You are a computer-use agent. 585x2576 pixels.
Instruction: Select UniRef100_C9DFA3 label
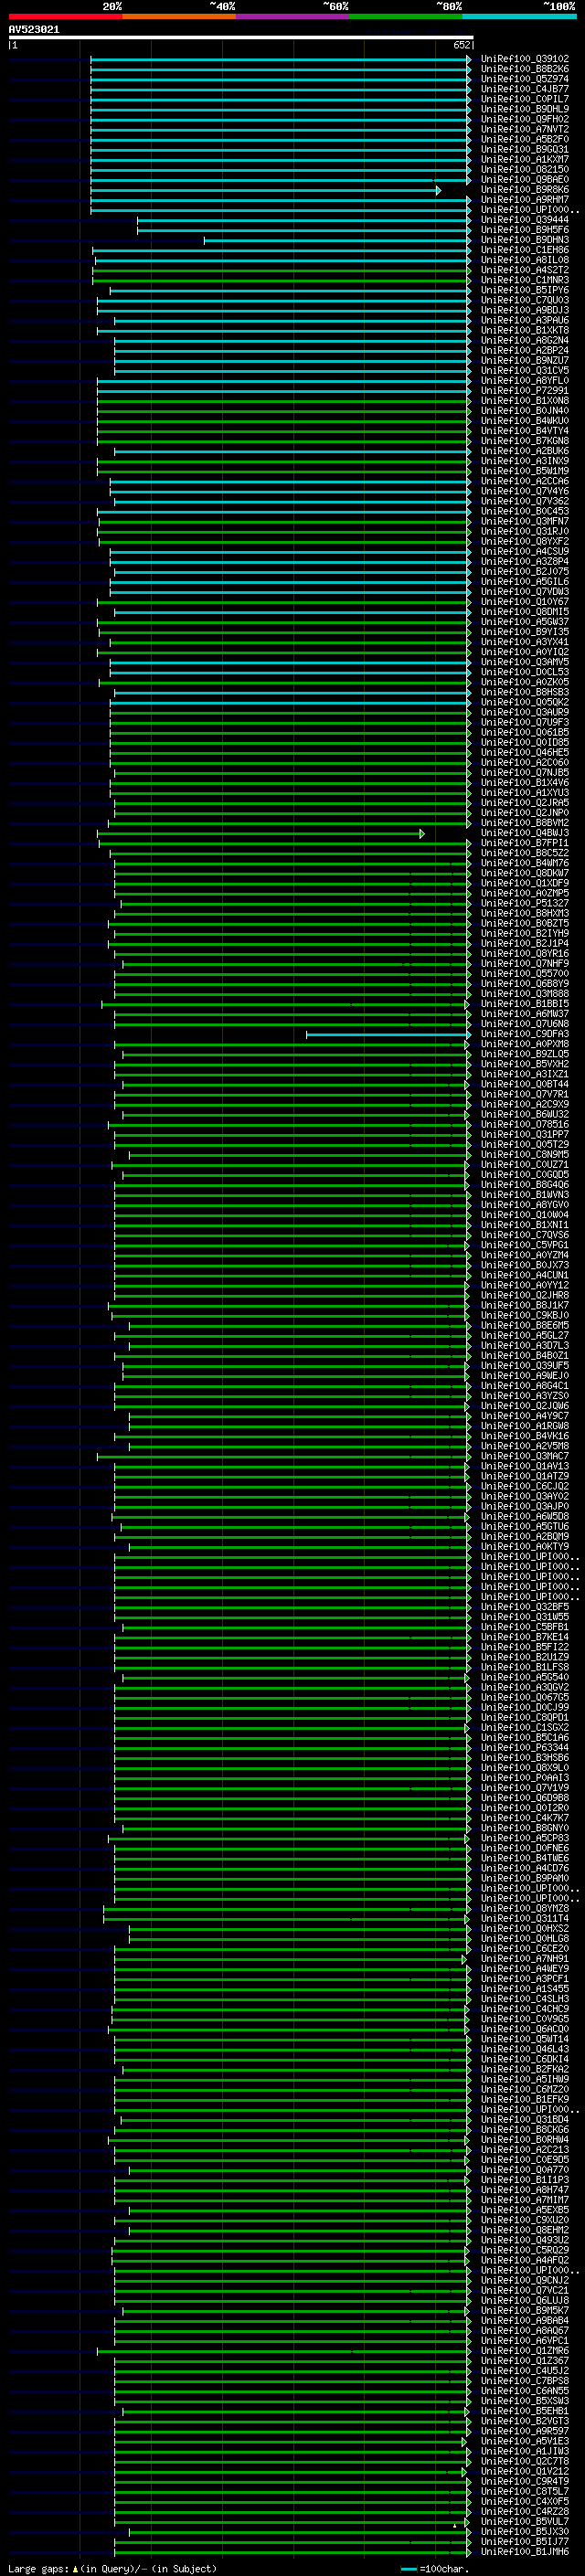point(525,1034)
